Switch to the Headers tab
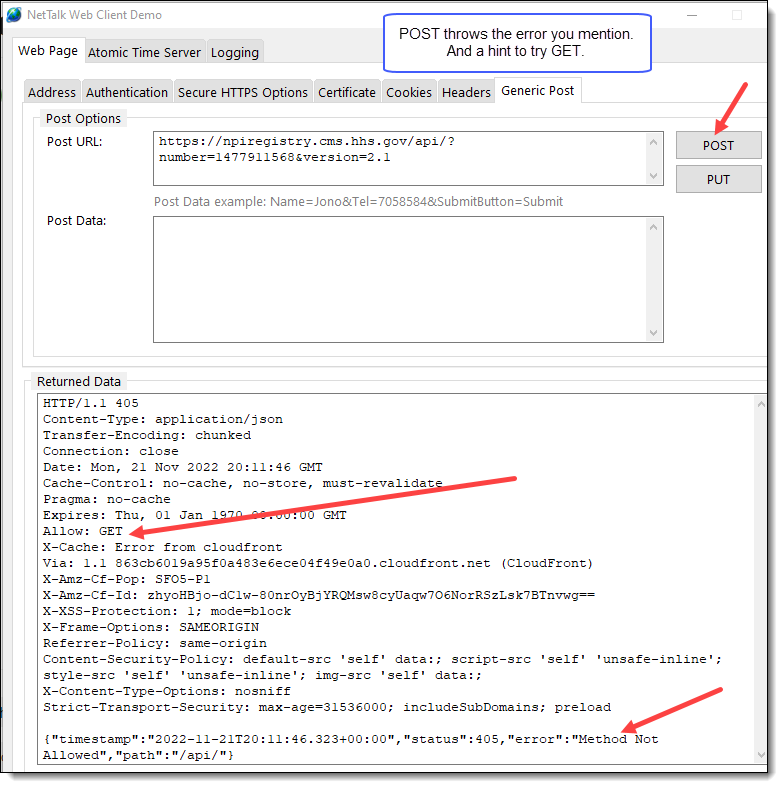783x788 pixels. [466, 92]
